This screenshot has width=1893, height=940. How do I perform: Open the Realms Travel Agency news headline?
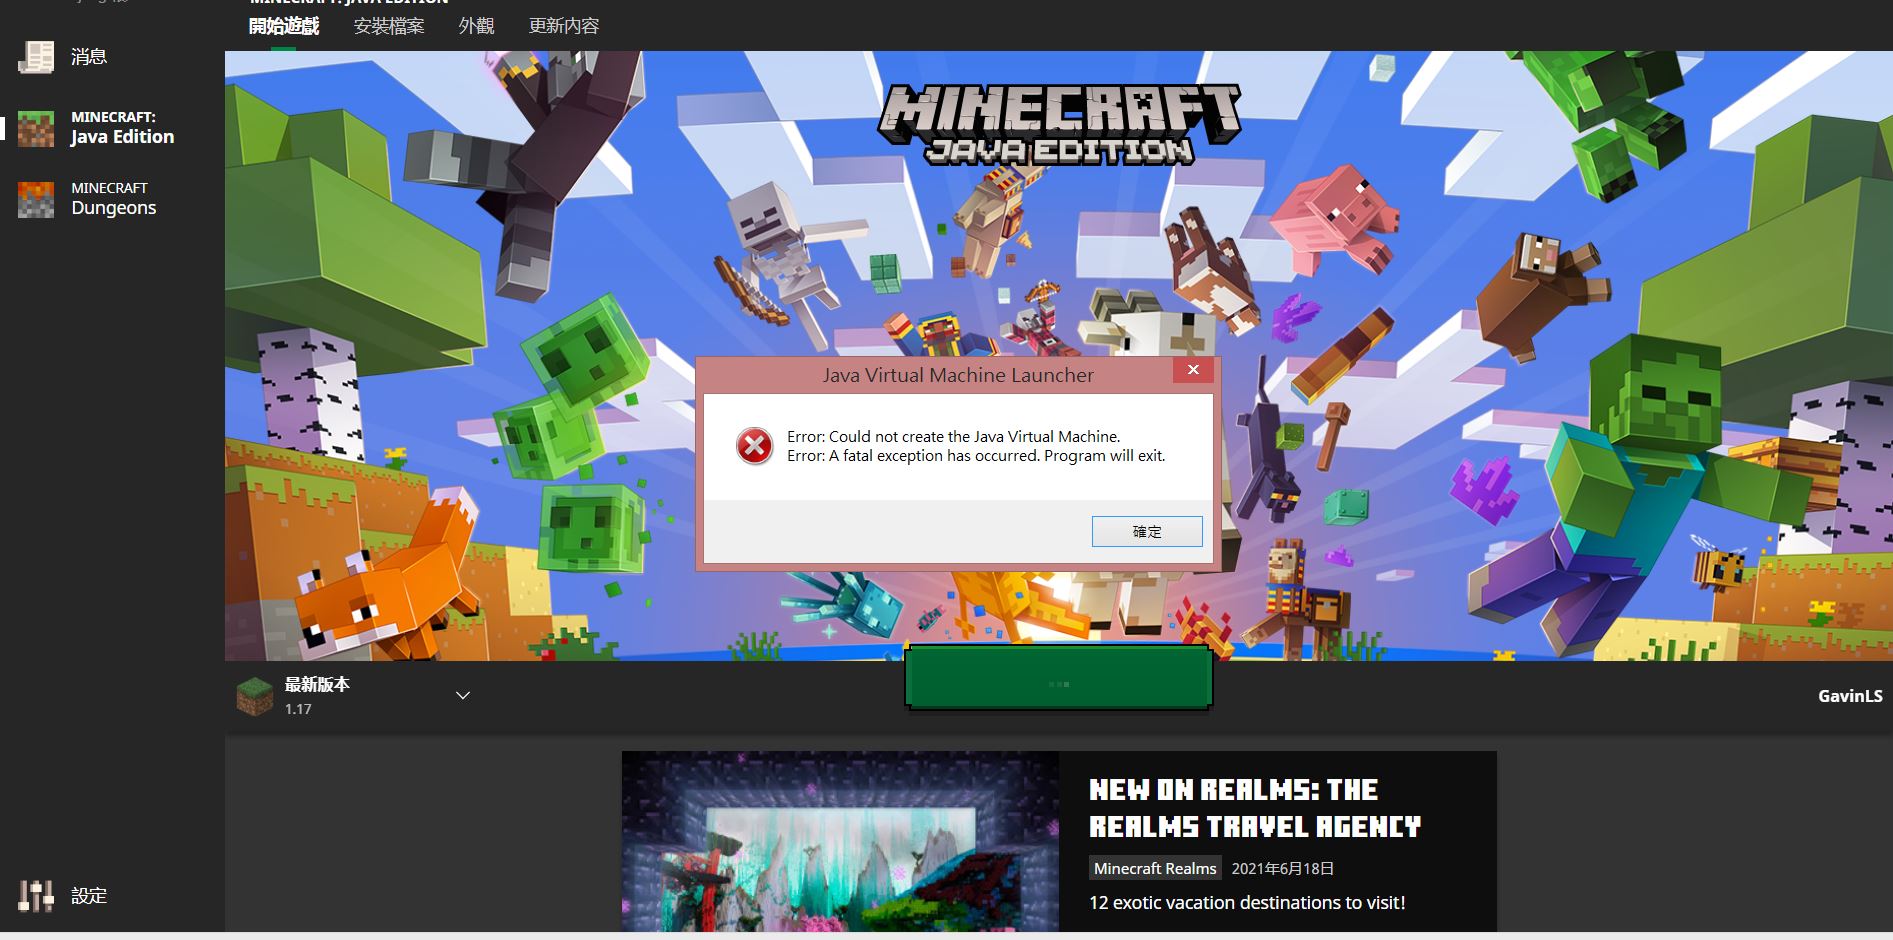pos(1255,808)
